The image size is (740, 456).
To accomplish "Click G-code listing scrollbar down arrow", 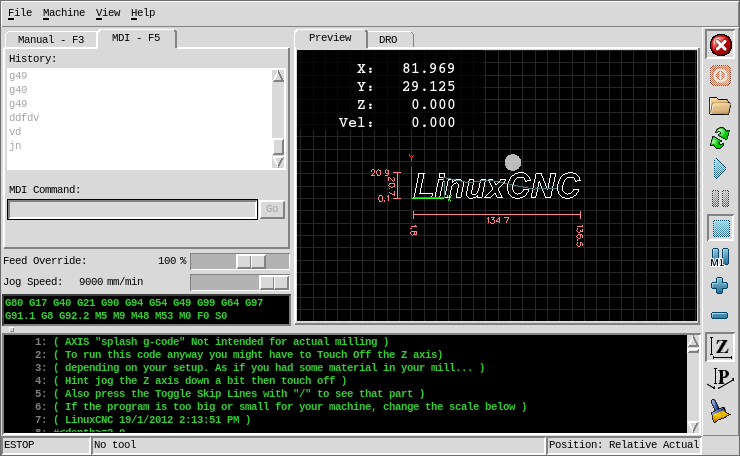I will point(693,427).
